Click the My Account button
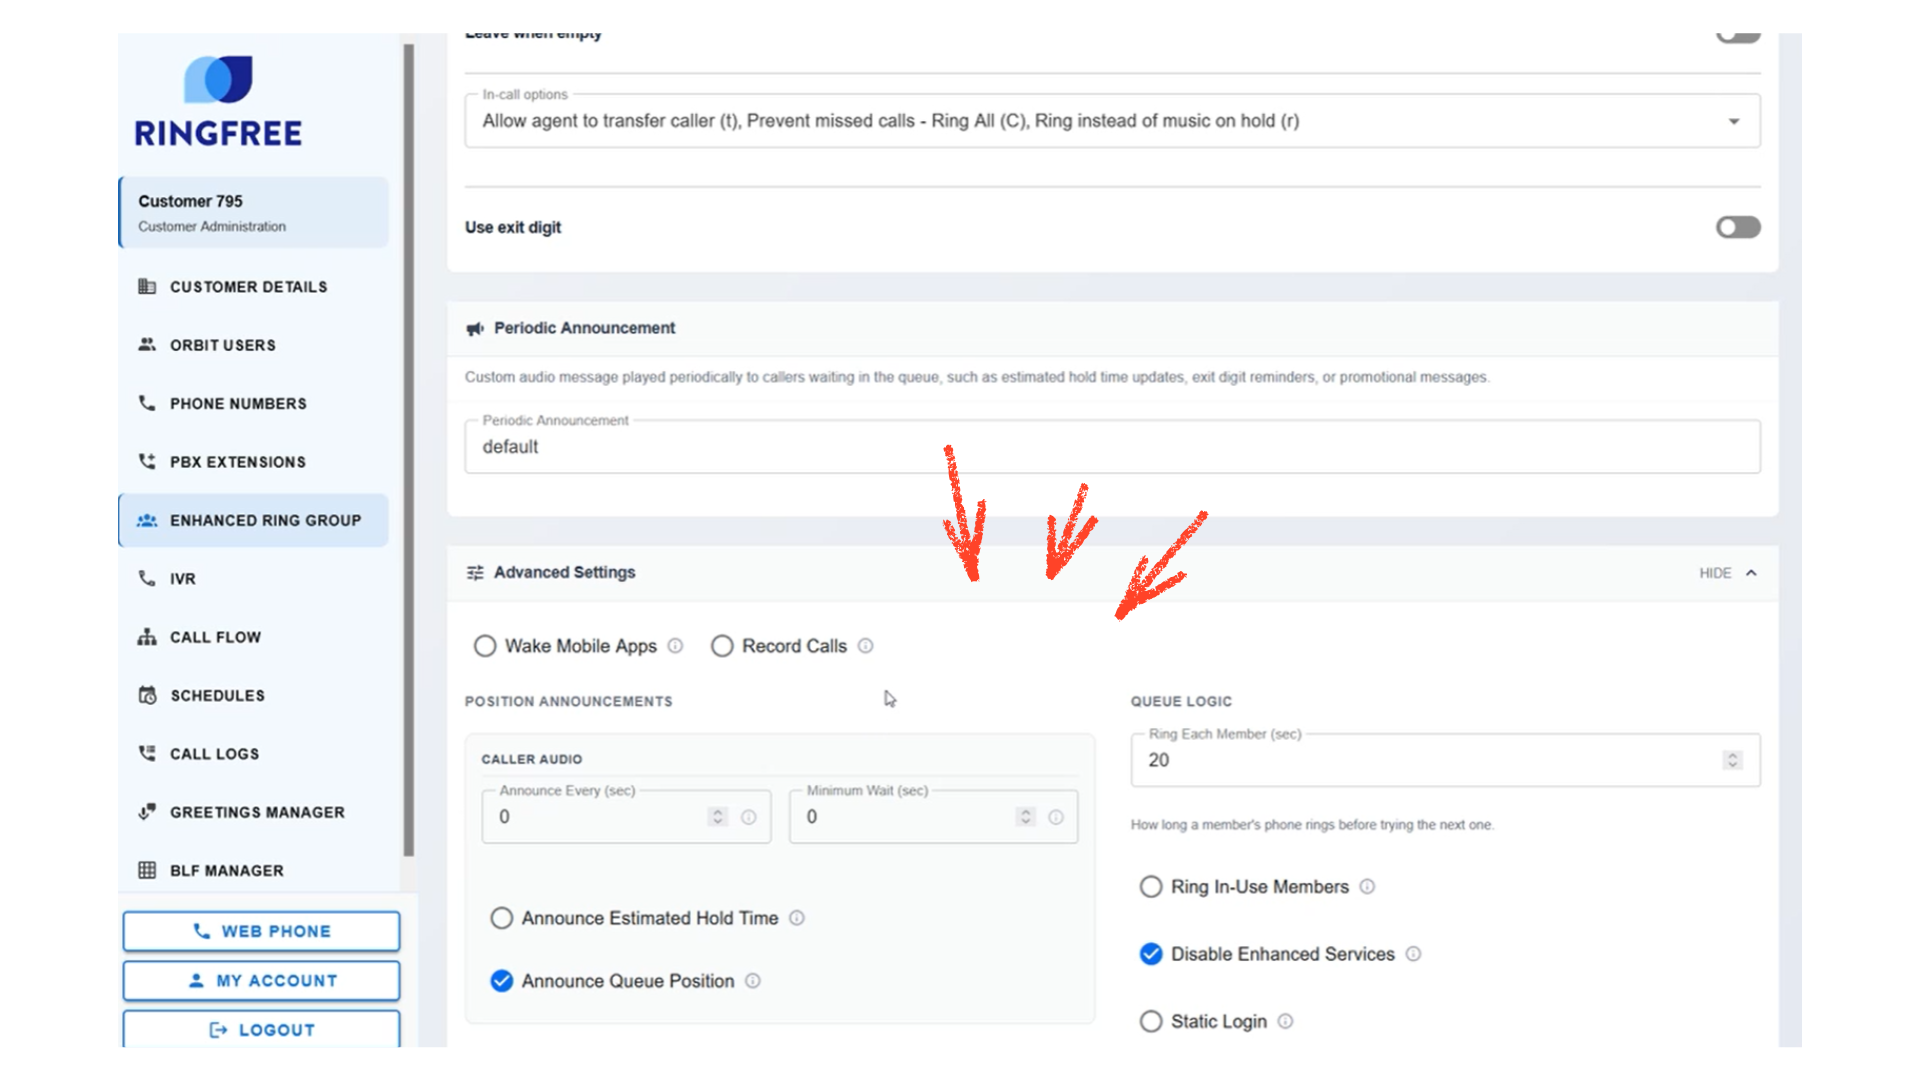This screenshot has width=1920, height=1080. (x=261, y=981)
